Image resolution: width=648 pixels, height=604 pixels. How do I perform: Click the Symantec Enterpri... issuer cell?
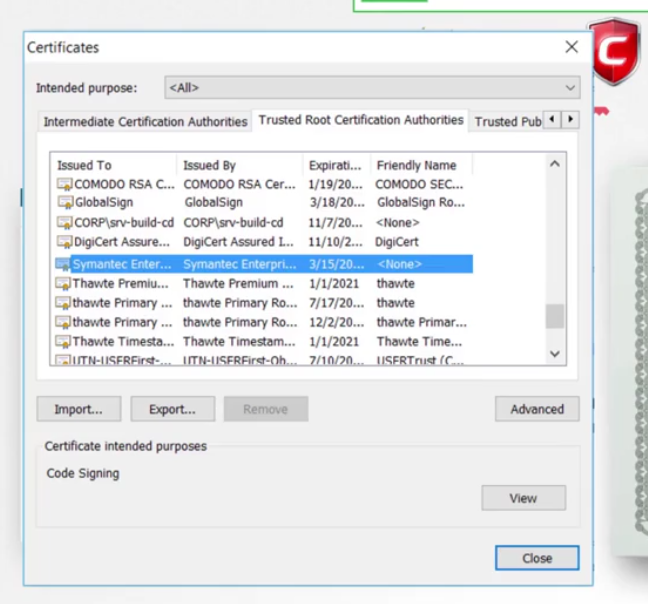[x=240, y=264]
